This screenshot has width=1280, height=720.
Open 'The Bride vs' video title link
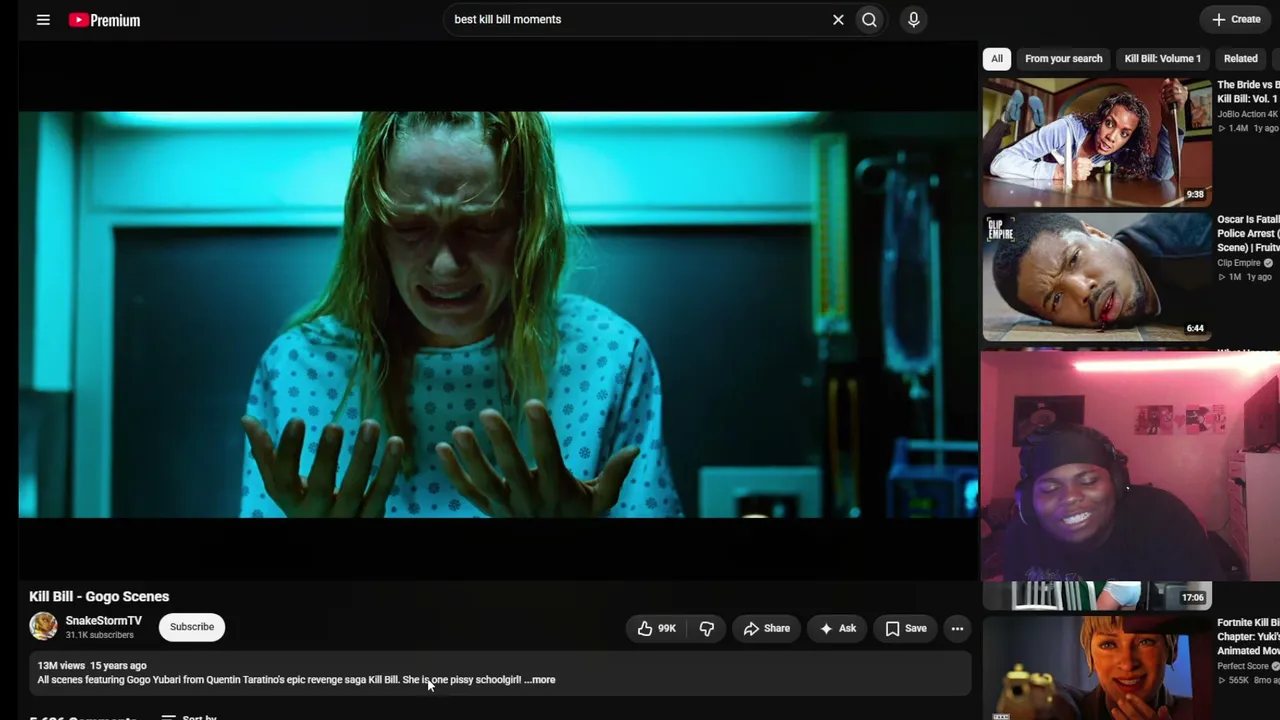1248,92
